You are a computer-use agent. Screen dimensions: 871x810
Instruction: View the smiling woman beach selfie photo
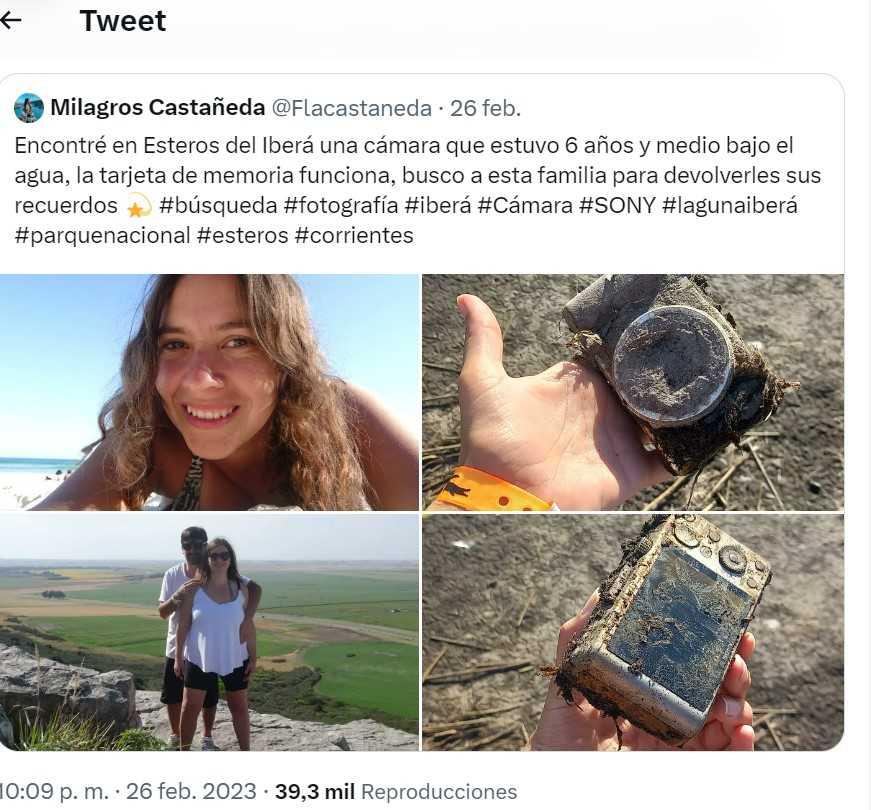click(x=209, y=392)
